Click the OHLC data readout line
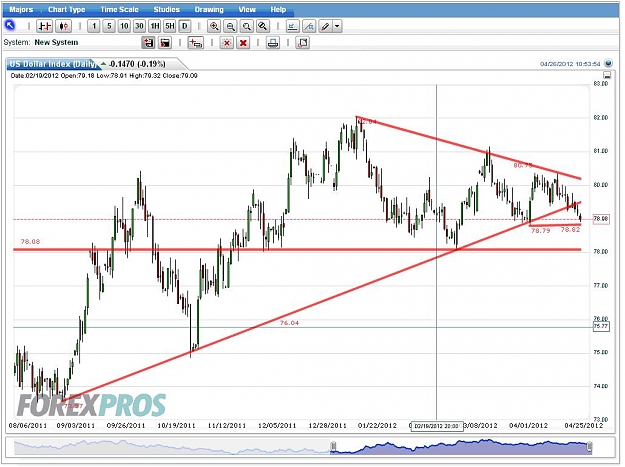This screenshot has width=625, height=467. click(104, 76)
